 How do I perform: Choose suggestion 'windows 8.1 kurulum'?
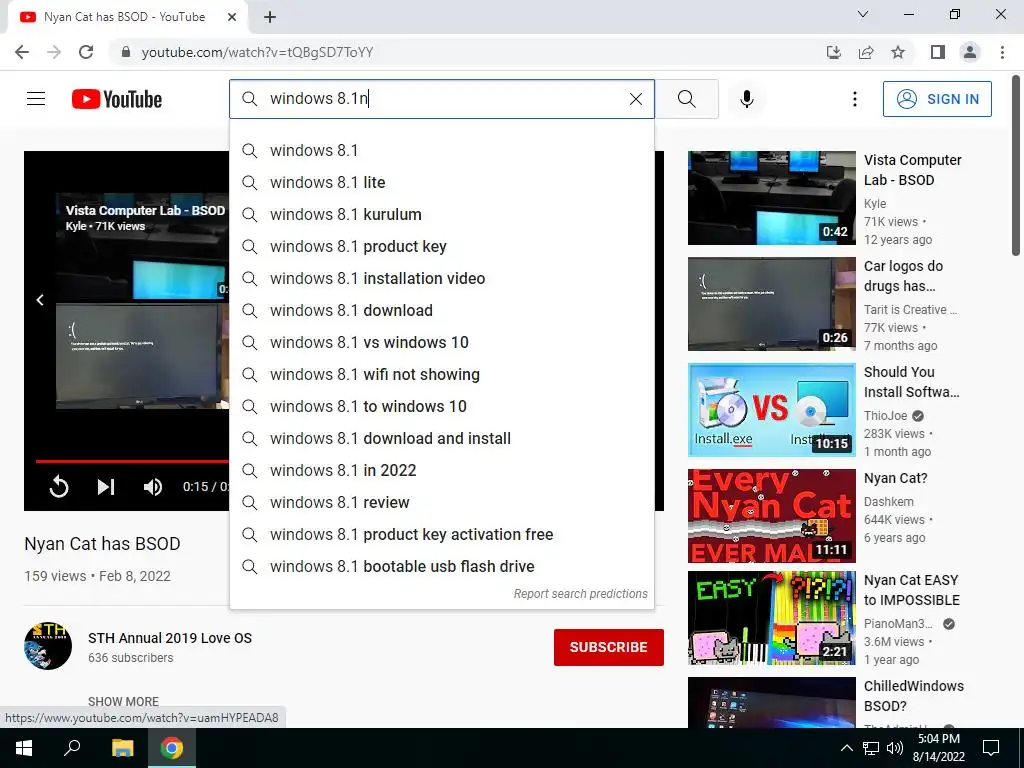coord(441,214)
